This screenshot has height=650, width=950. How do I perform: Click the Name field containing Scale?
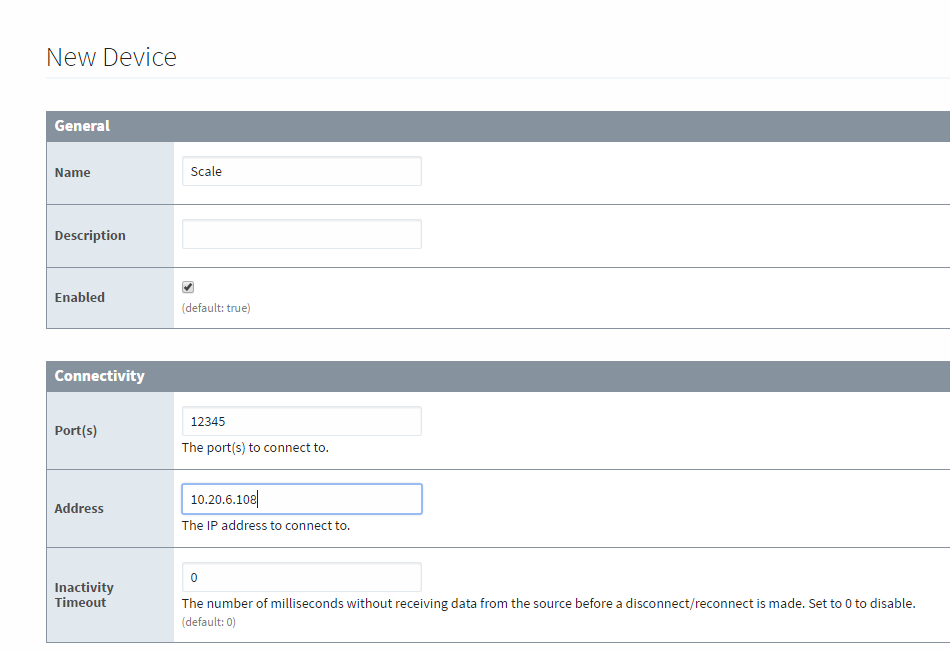pyautogui.click(x=302, y=171)
